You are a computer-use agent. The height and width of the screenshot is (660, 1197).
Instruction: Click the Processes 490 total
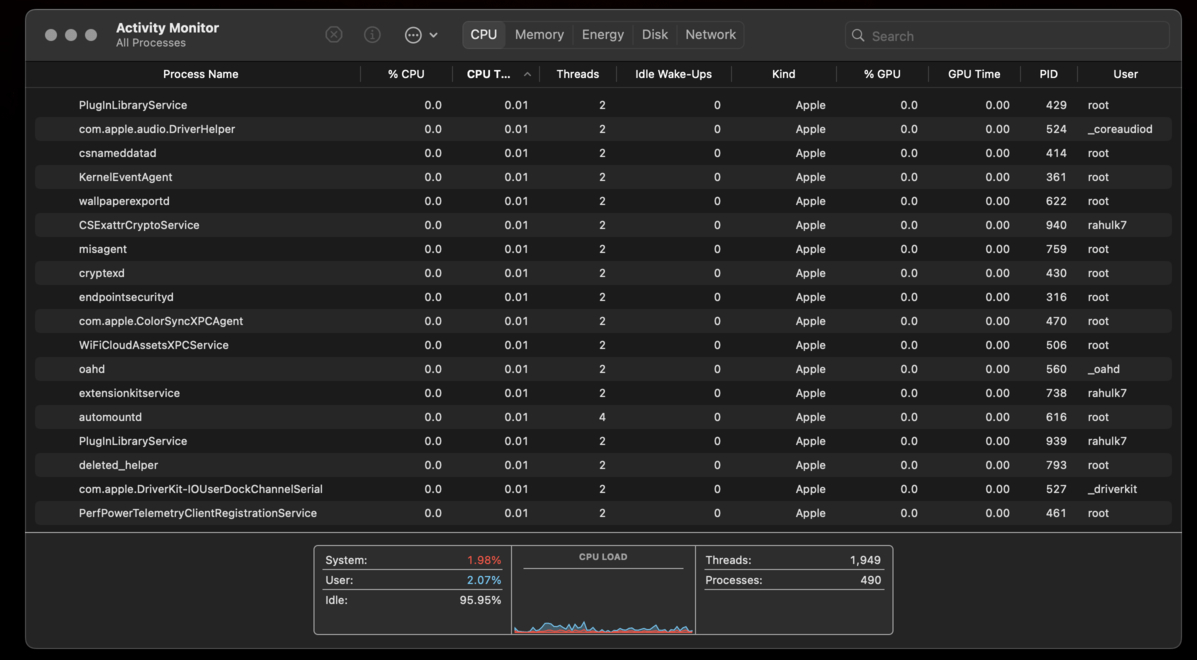coord(870,581)
